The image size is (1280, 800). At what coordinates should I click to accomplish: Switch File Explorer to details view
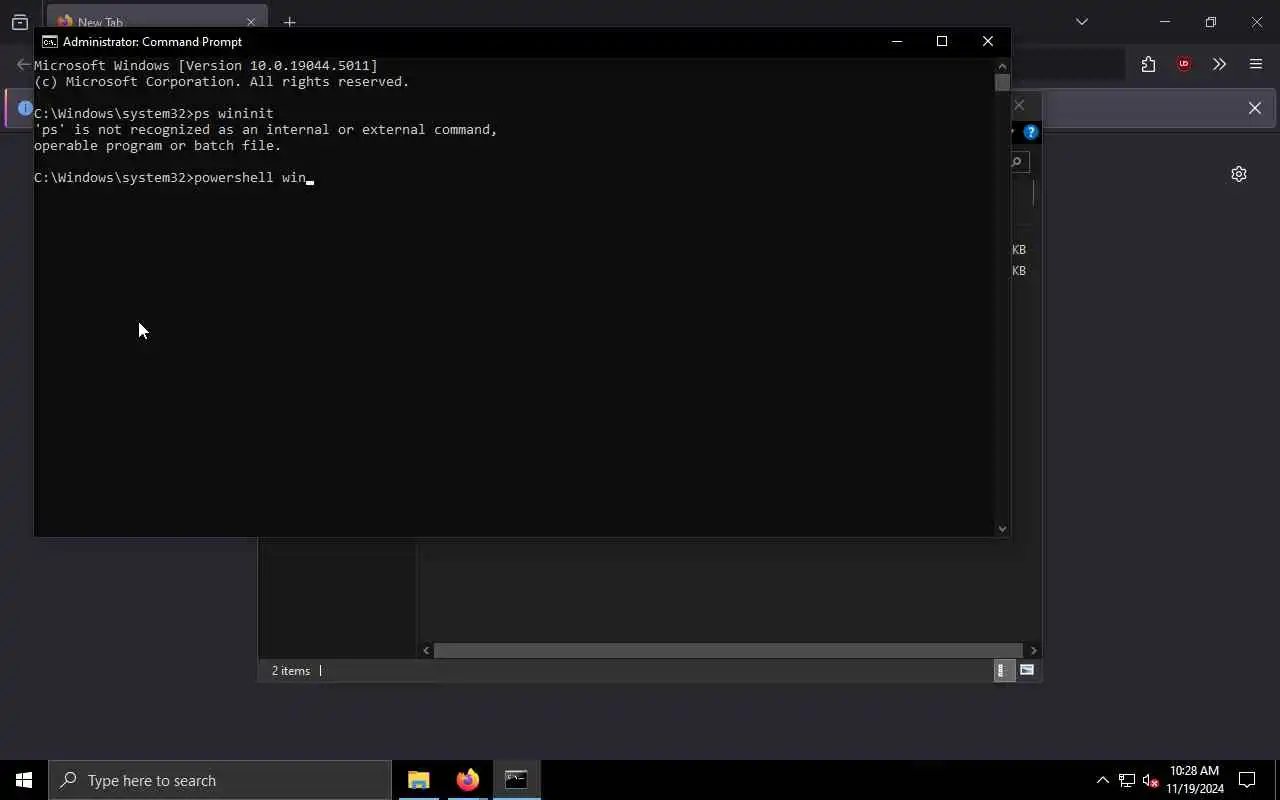tap(1002, 671)
